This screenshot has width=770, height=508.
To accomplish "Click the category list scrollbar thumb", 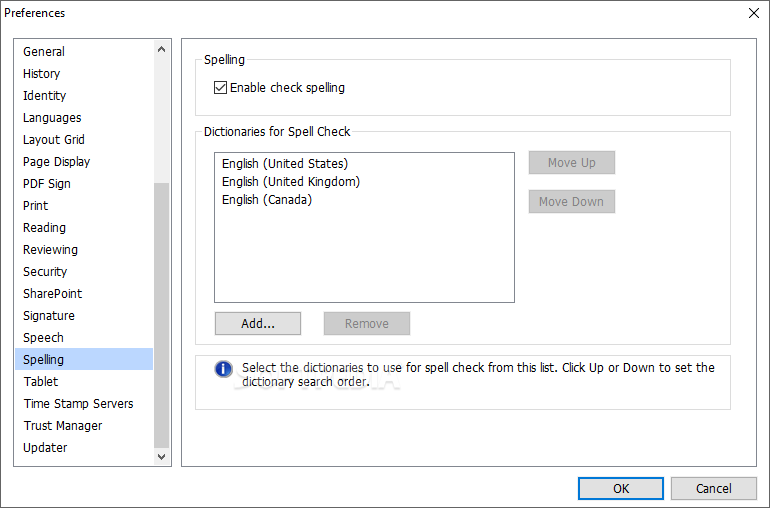I will pos(162,315).
